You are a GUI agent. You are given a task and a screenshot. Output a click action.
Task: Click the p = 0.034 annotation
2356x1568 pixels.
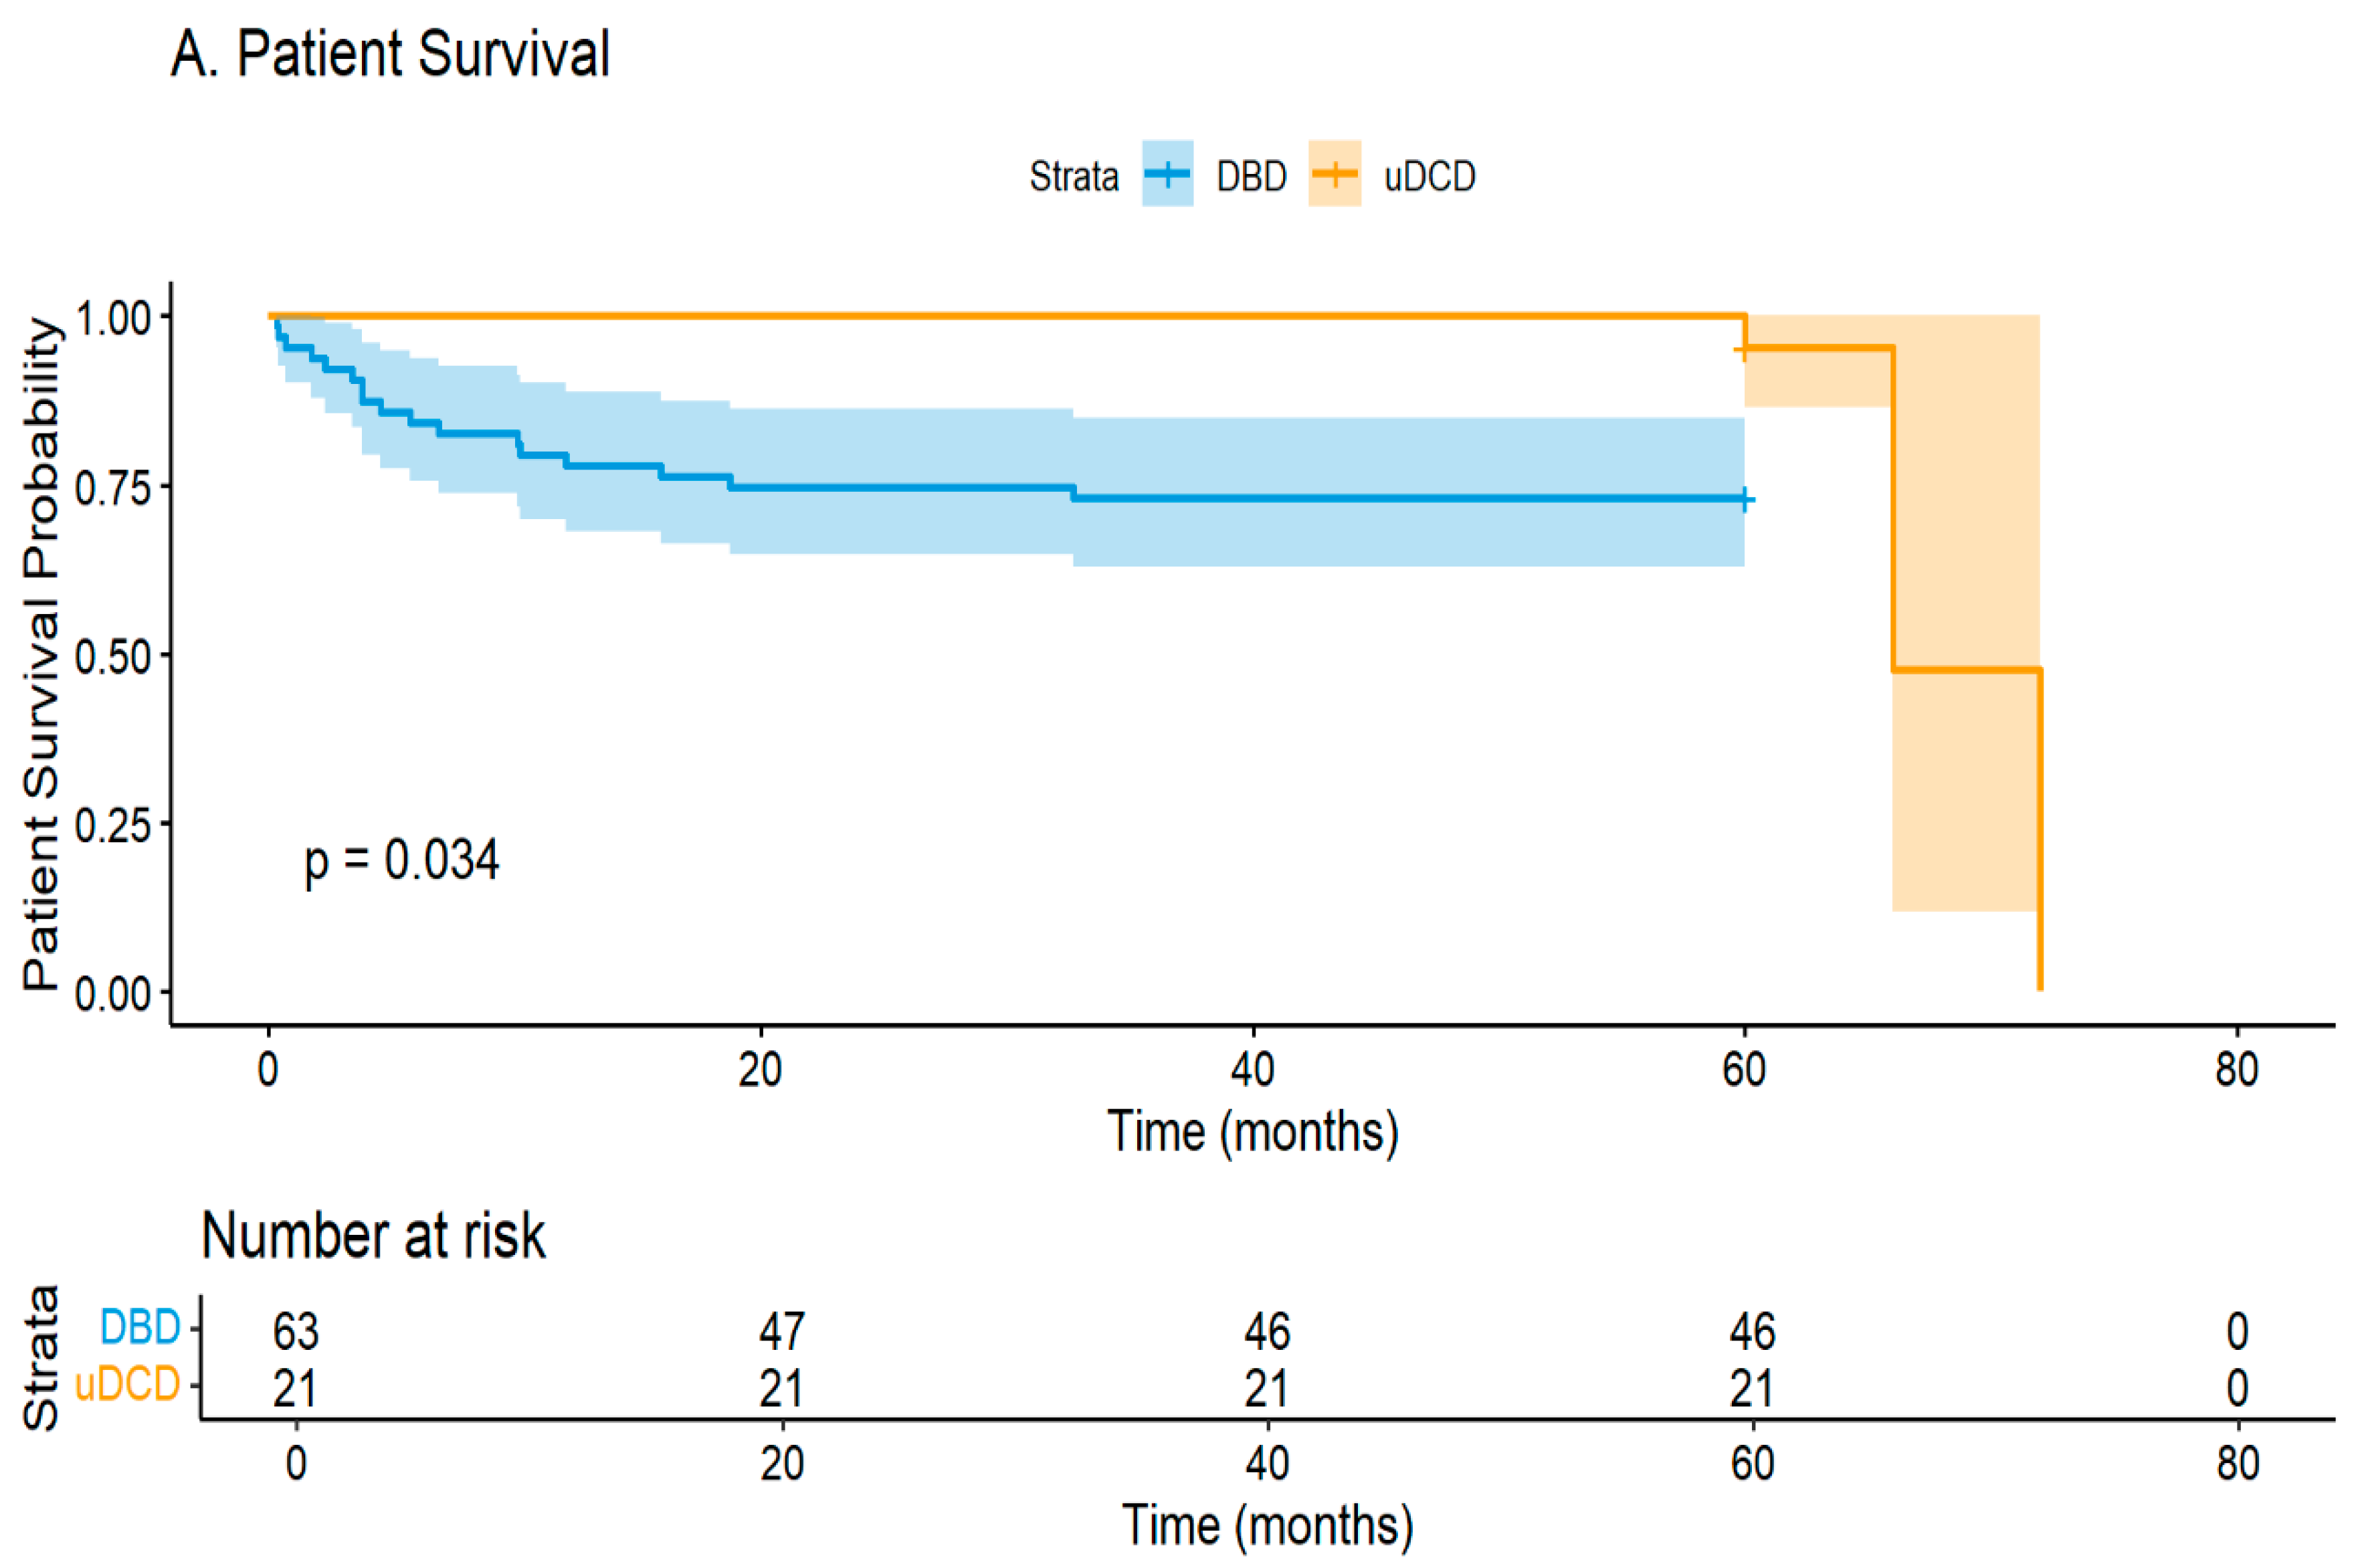click(x=401, y=860)
